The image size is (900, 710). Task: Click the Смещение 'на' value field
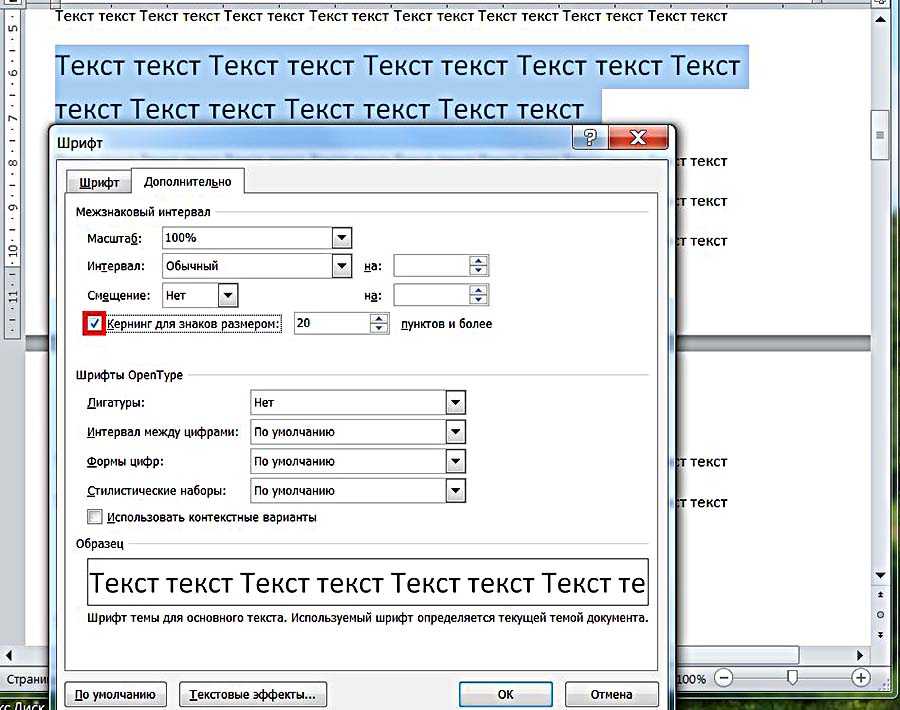[x=431, y=295]
